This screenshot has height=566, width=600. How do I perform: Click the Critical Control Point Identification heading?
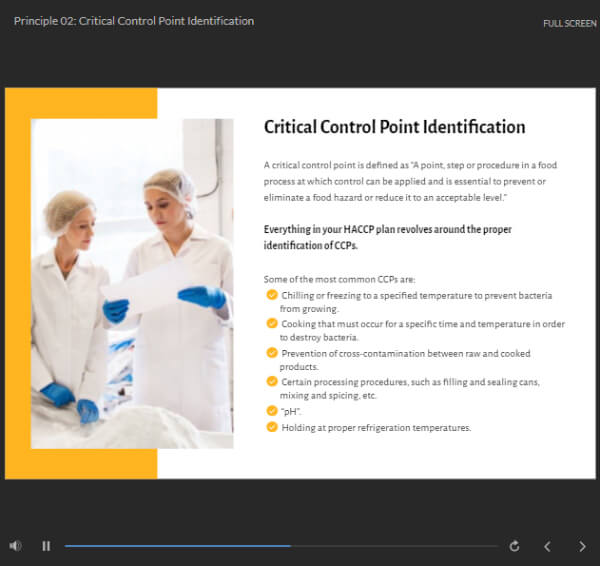(x=394, y=127)
